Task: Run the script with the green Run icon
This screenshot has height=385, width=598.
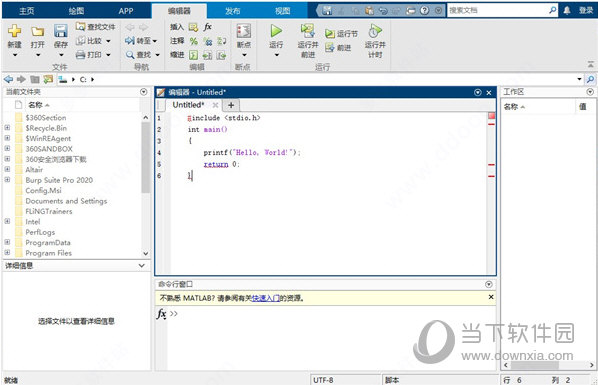Action: (276, 31)
